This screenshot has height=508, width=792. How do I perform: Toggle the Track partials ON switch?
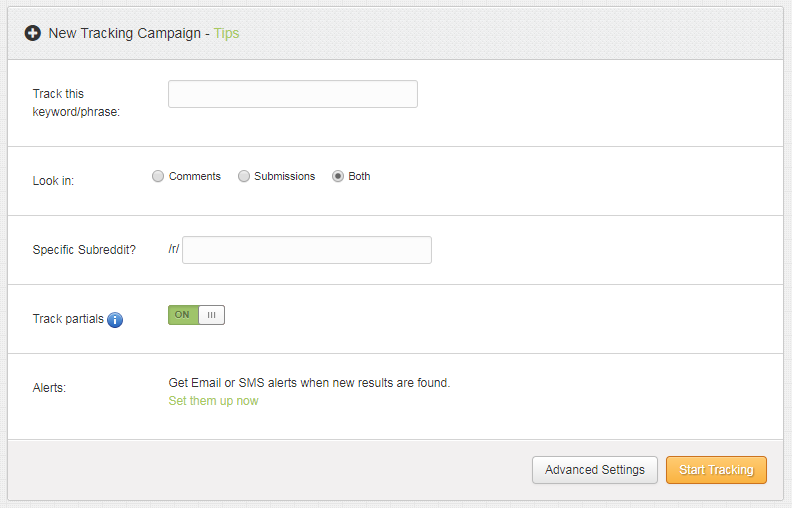[196, 315]
